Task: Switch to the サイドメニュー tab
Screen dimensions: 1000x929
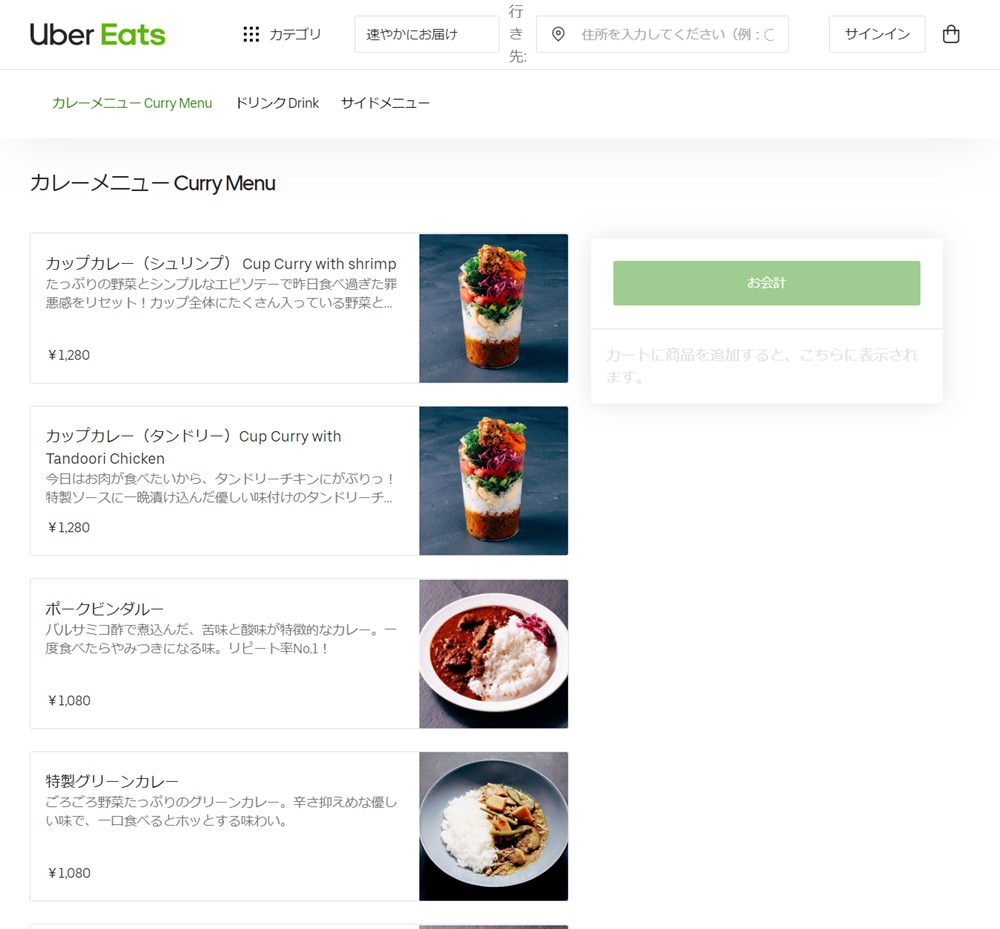Action: click(x=385, y=103)
